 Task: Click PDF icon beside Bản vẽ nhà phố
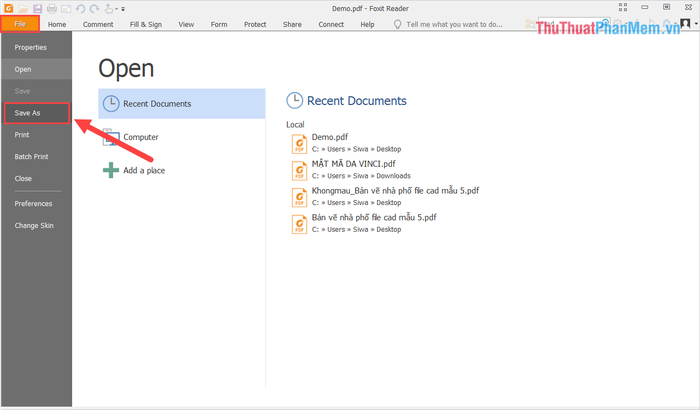pos(299,224)
